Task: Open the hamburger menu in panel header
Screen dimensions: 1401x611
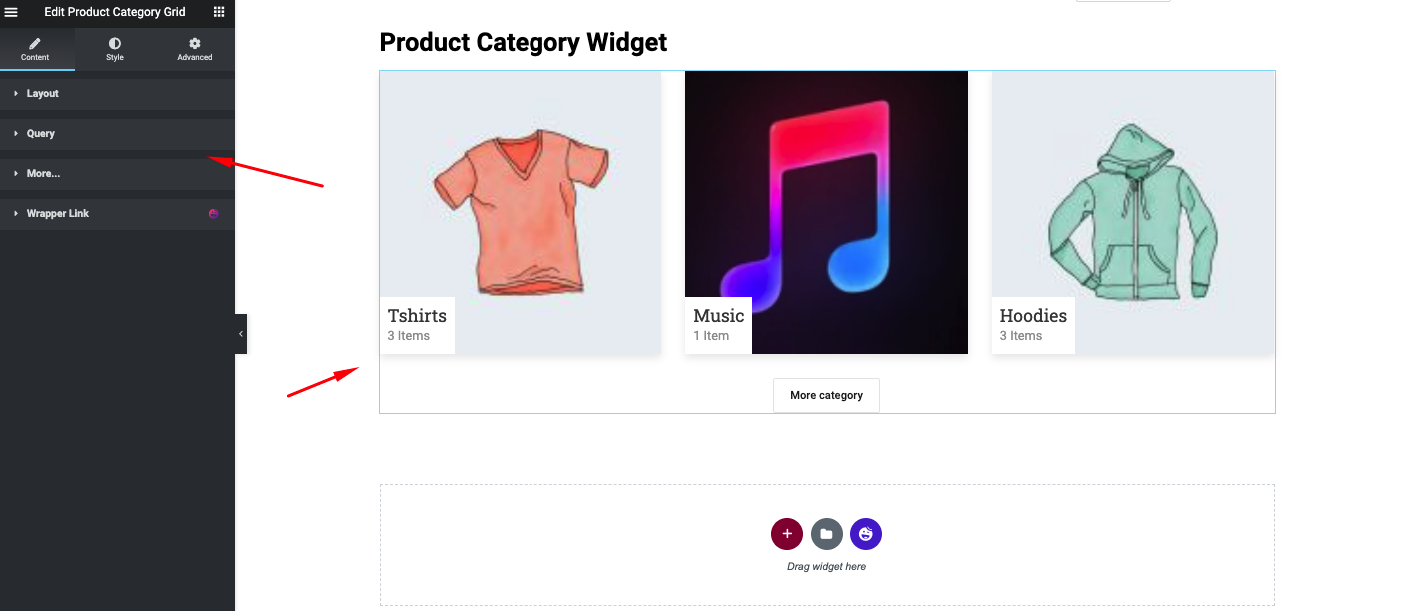Action: click(12, 12)
